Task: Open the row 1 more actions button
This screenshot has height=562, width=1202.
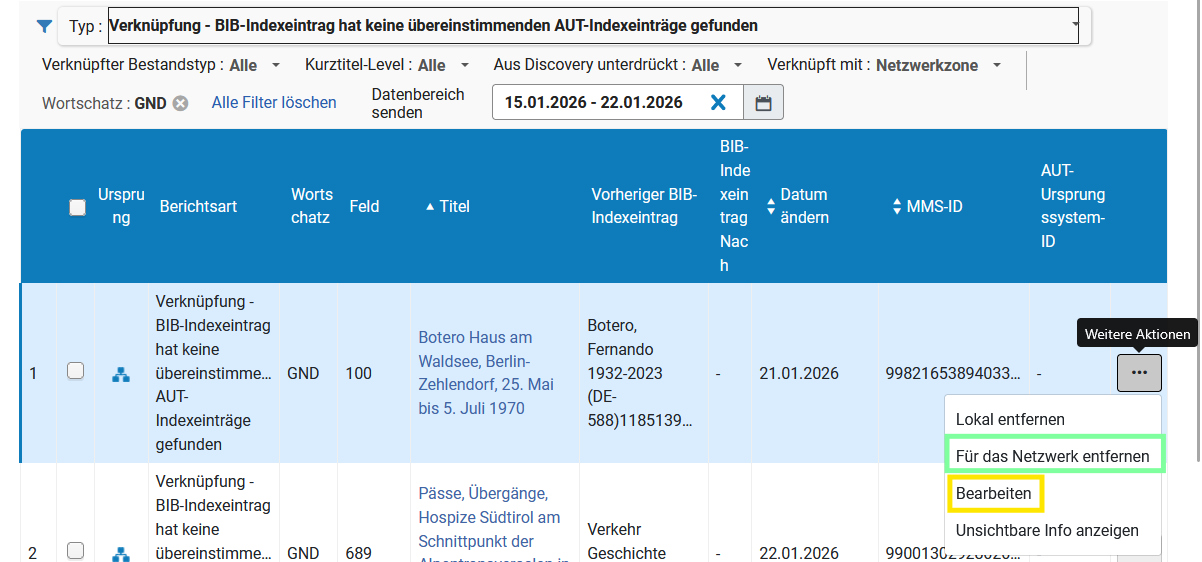Action: (1139, 372)
